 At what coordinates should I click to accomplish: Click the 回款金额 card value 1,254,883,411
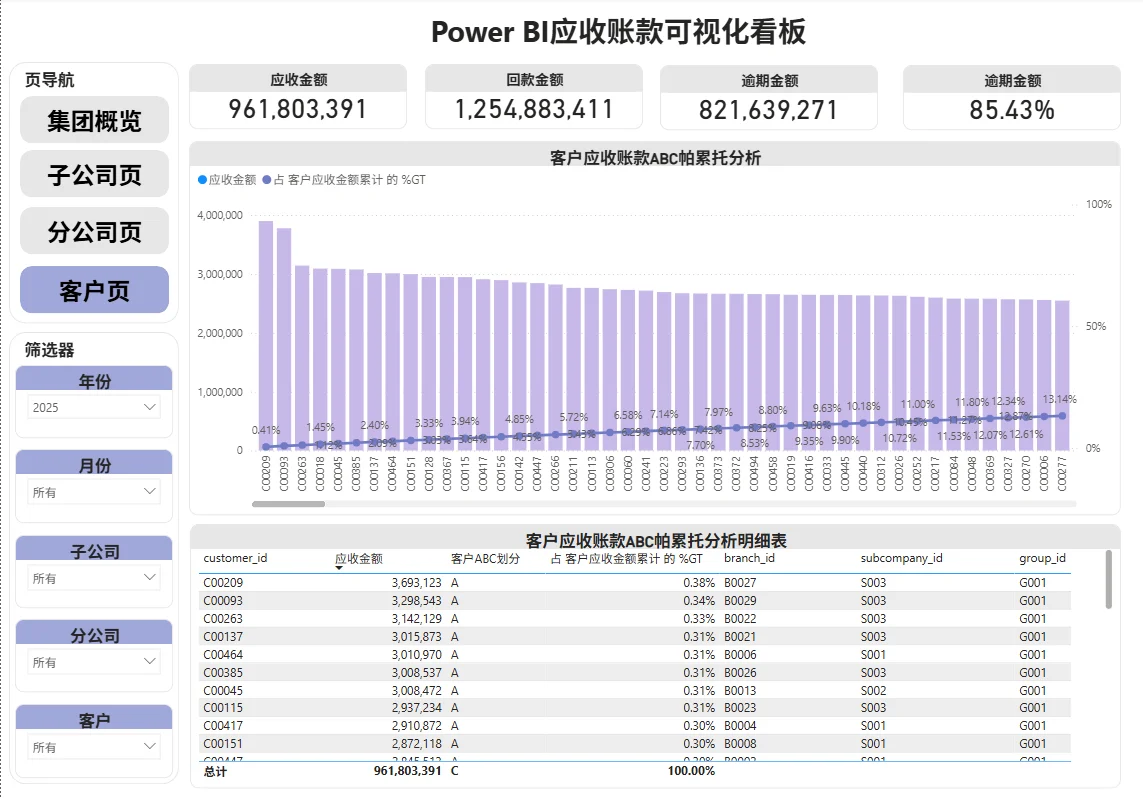pos(534,109)
